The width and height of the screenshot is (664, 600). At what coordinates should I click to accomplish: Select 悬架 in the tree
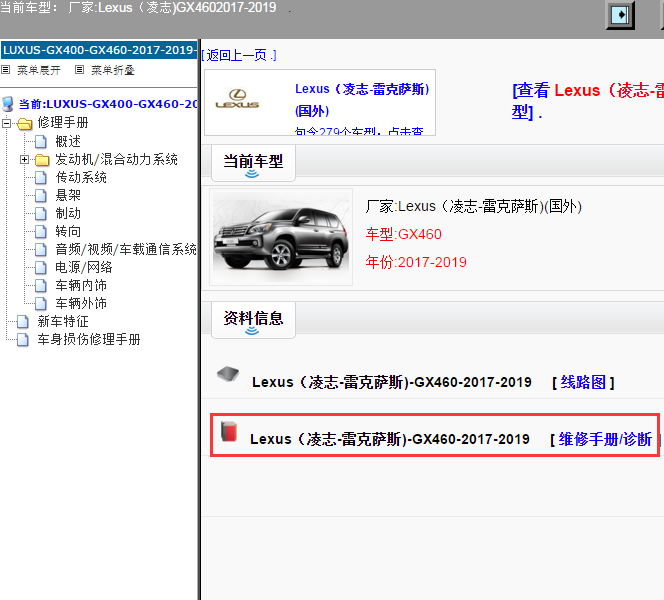pos(68,196)
